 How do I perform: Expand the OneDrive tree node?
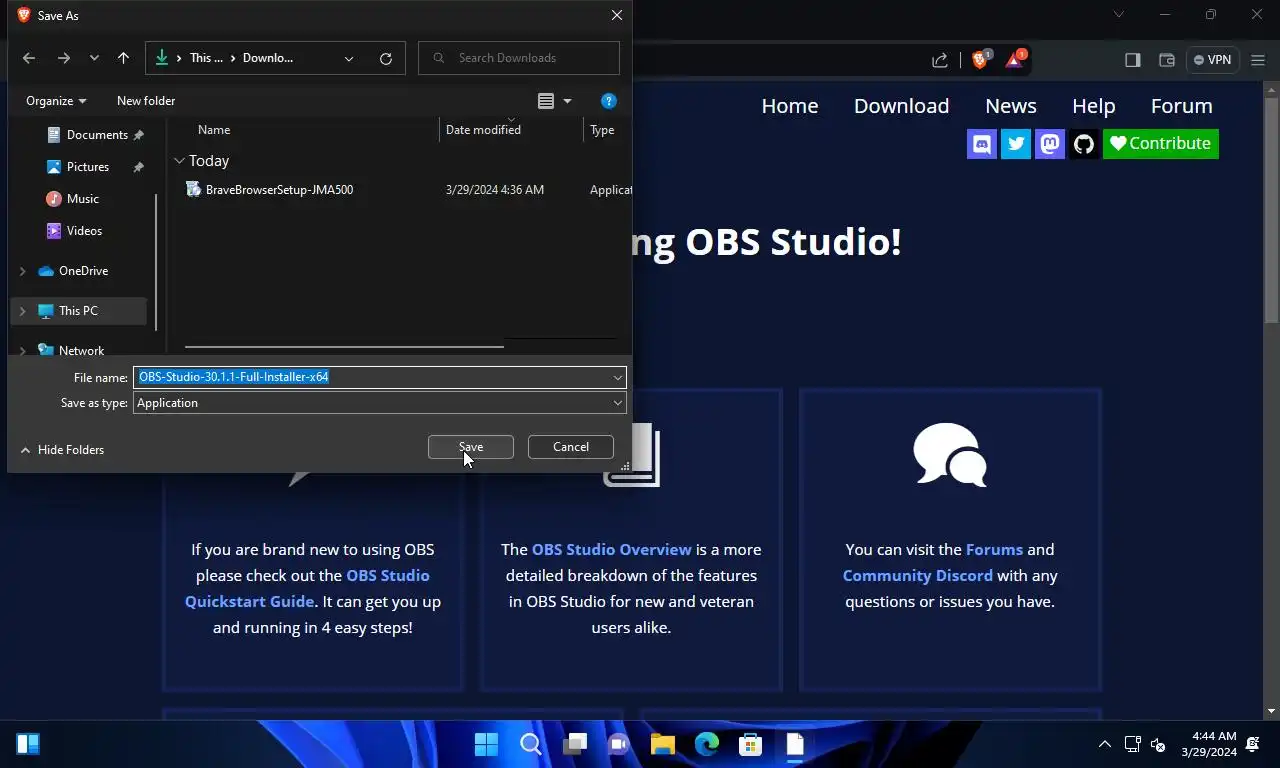point(22,271)
